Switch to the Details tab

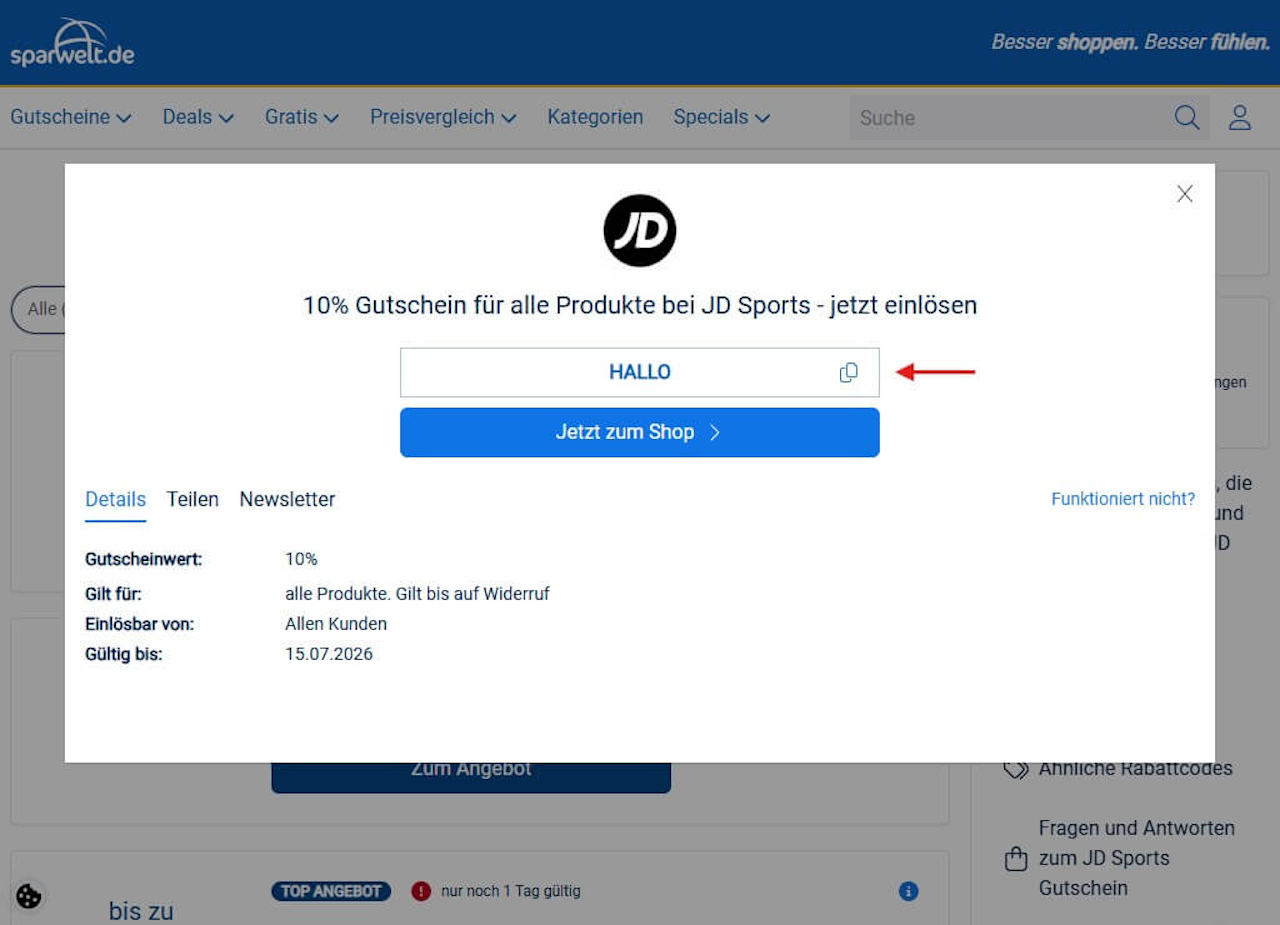tap(116, 499)
